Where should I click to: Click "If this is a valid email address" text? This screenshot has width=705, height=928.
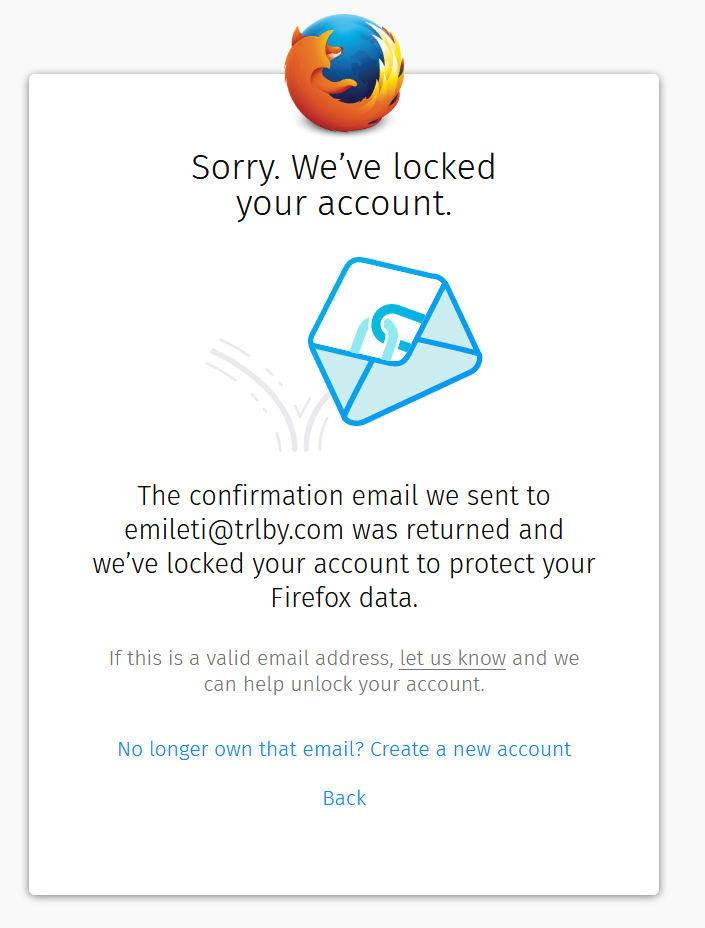click(250, 659)
